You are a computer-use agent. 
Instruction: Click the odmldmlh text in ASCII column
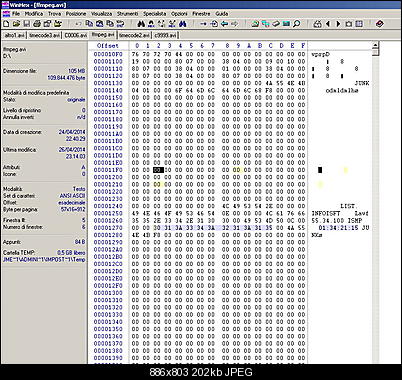pyautogui.click(x=342, y=91)
